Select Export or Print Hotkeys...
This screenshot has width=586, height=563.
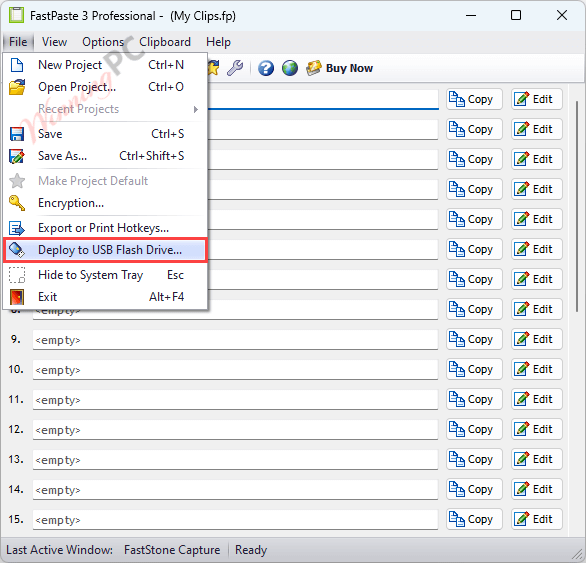click(x=105, y=228)
